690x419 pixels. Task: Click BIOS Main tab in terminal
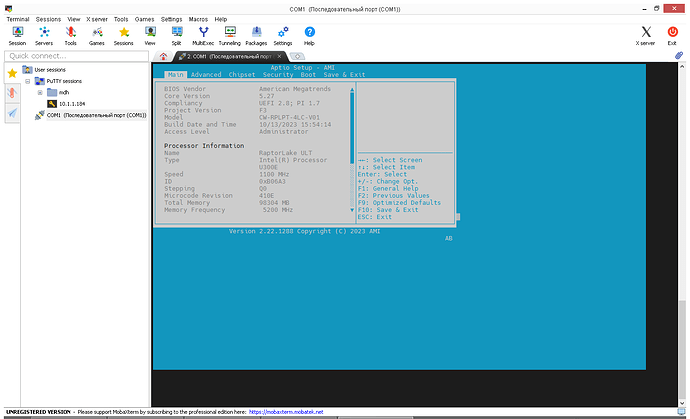(x=176, y=75)
